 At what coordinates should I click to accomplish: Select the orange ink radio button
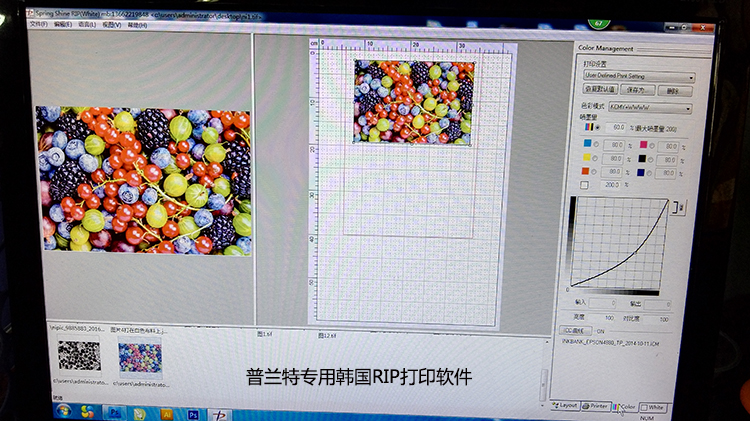[x=594, y=171]
